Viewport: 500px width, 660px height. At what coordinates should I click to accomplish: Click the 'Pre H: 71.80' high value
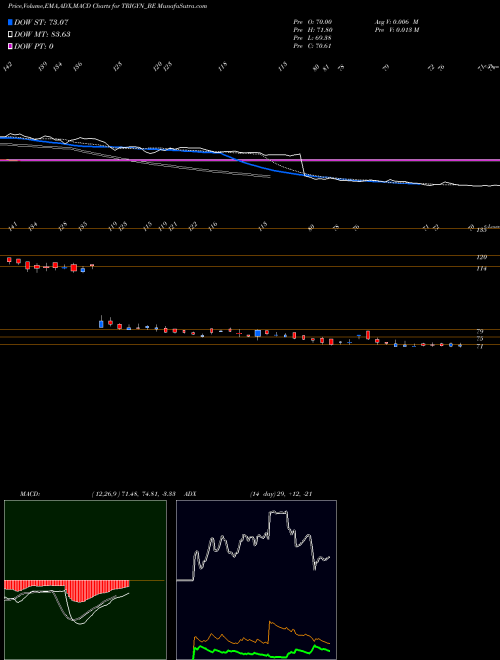point(312,30)
